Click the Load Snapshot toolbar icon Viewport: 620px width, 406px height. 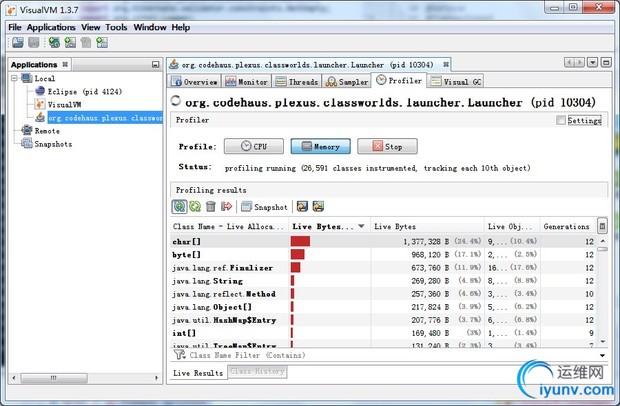(x=18, y=42)
